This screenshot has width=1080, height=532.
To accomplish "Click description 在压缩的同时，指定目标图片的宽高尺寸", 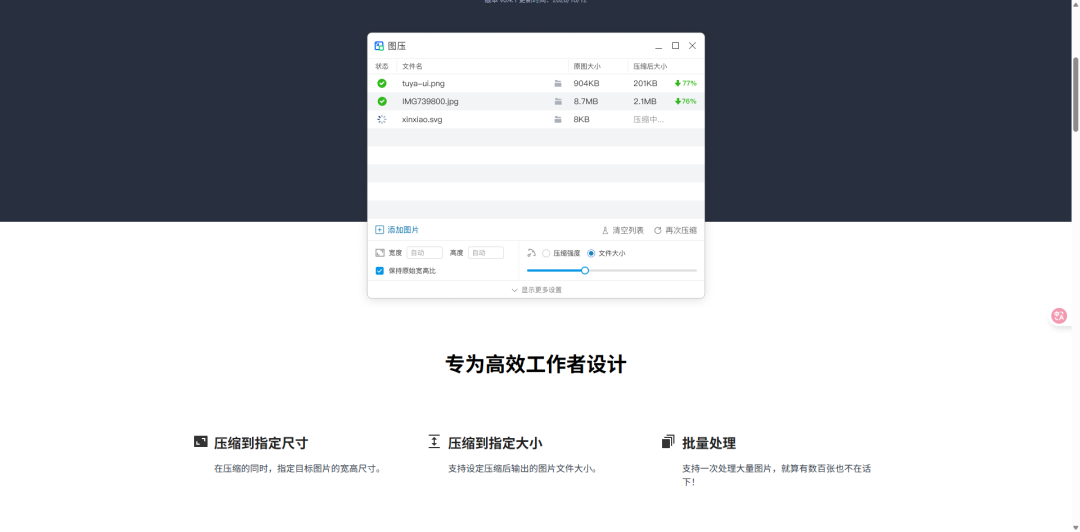I will (298, 469).
